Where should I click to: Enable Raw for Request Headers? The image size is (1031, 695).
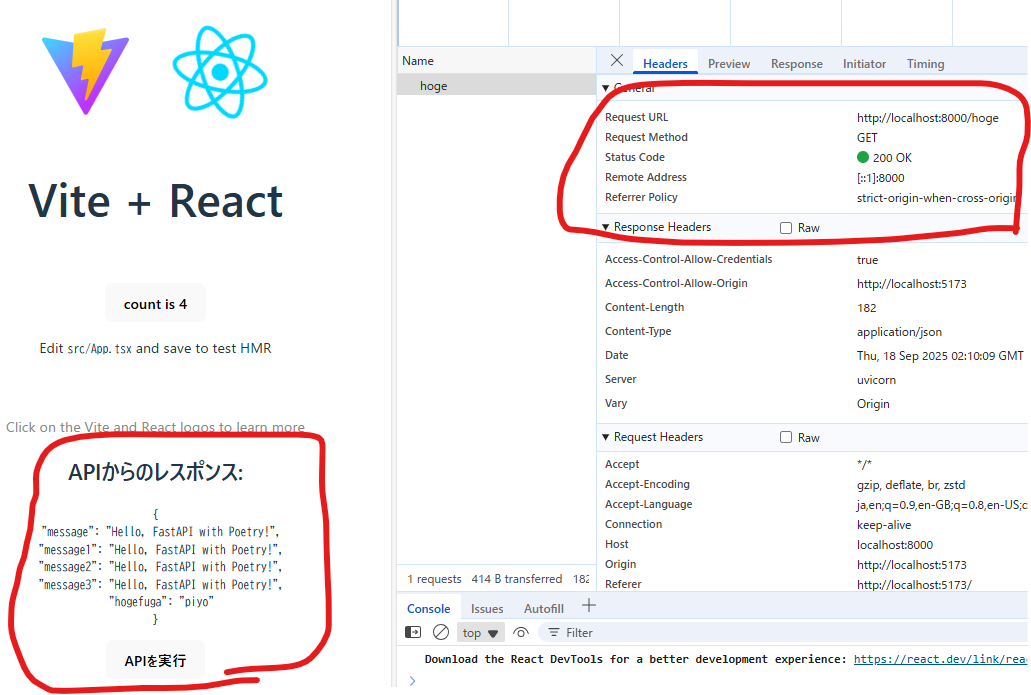(x=786, y=437)
